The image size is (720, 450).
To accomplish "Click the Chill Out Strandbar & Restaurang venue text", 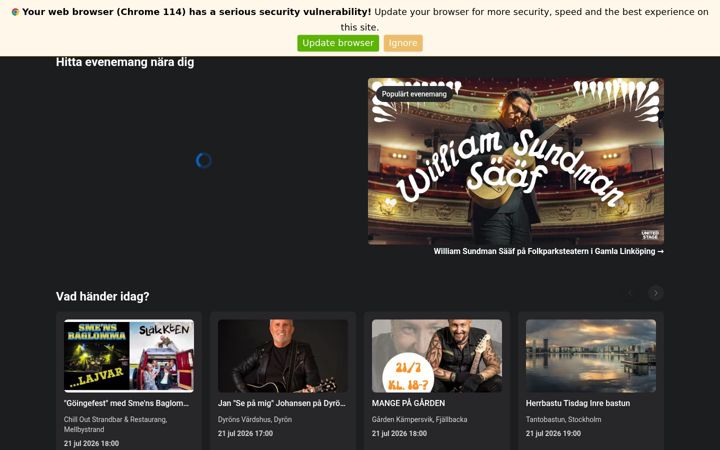I will [x=115, y=424].
